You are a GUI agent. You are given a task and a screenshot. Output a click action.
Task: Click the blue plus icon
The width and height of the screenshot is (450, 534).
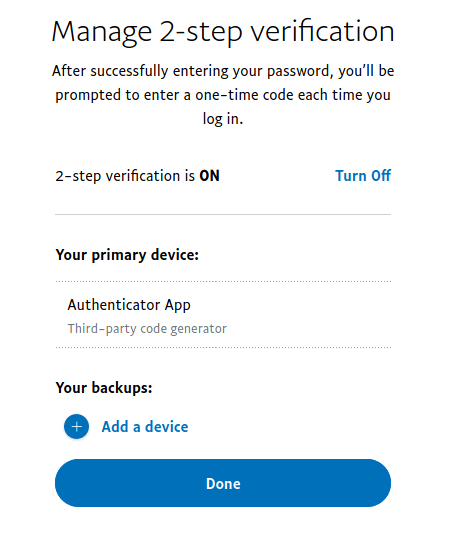tap(76, 426)
